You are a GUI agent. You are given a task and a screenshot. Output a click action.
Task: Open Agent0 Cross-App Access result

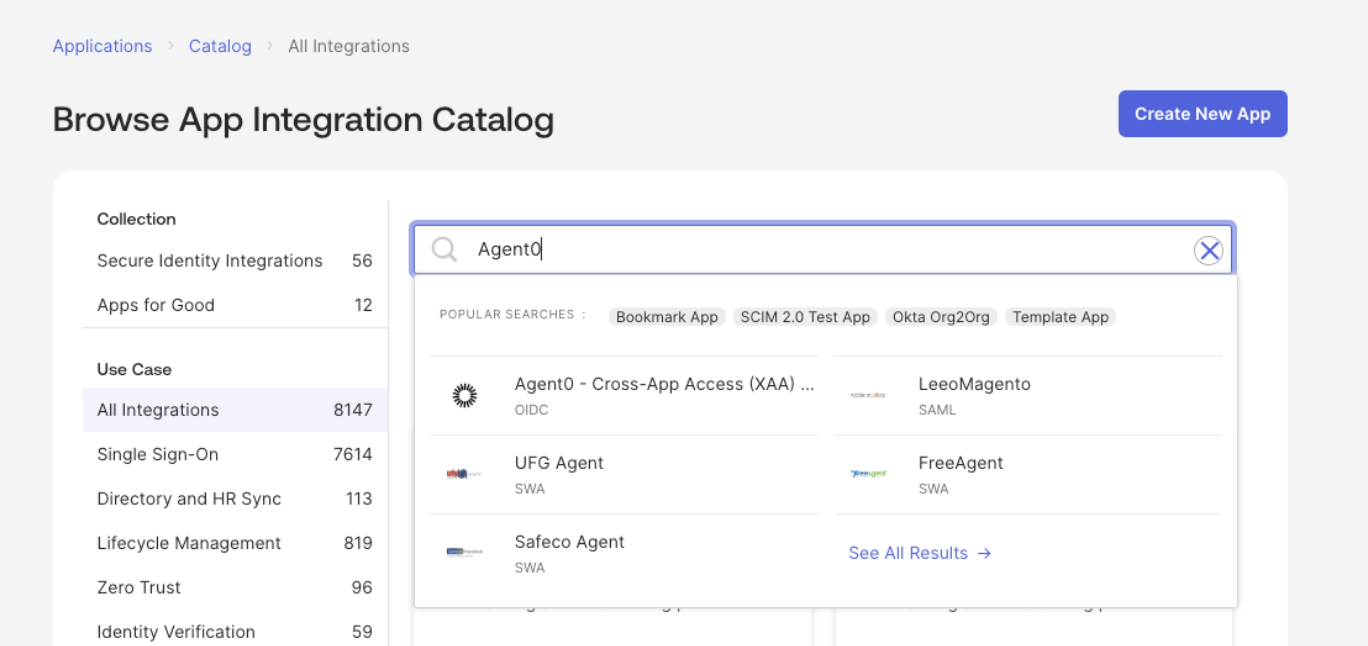point(664,385)
